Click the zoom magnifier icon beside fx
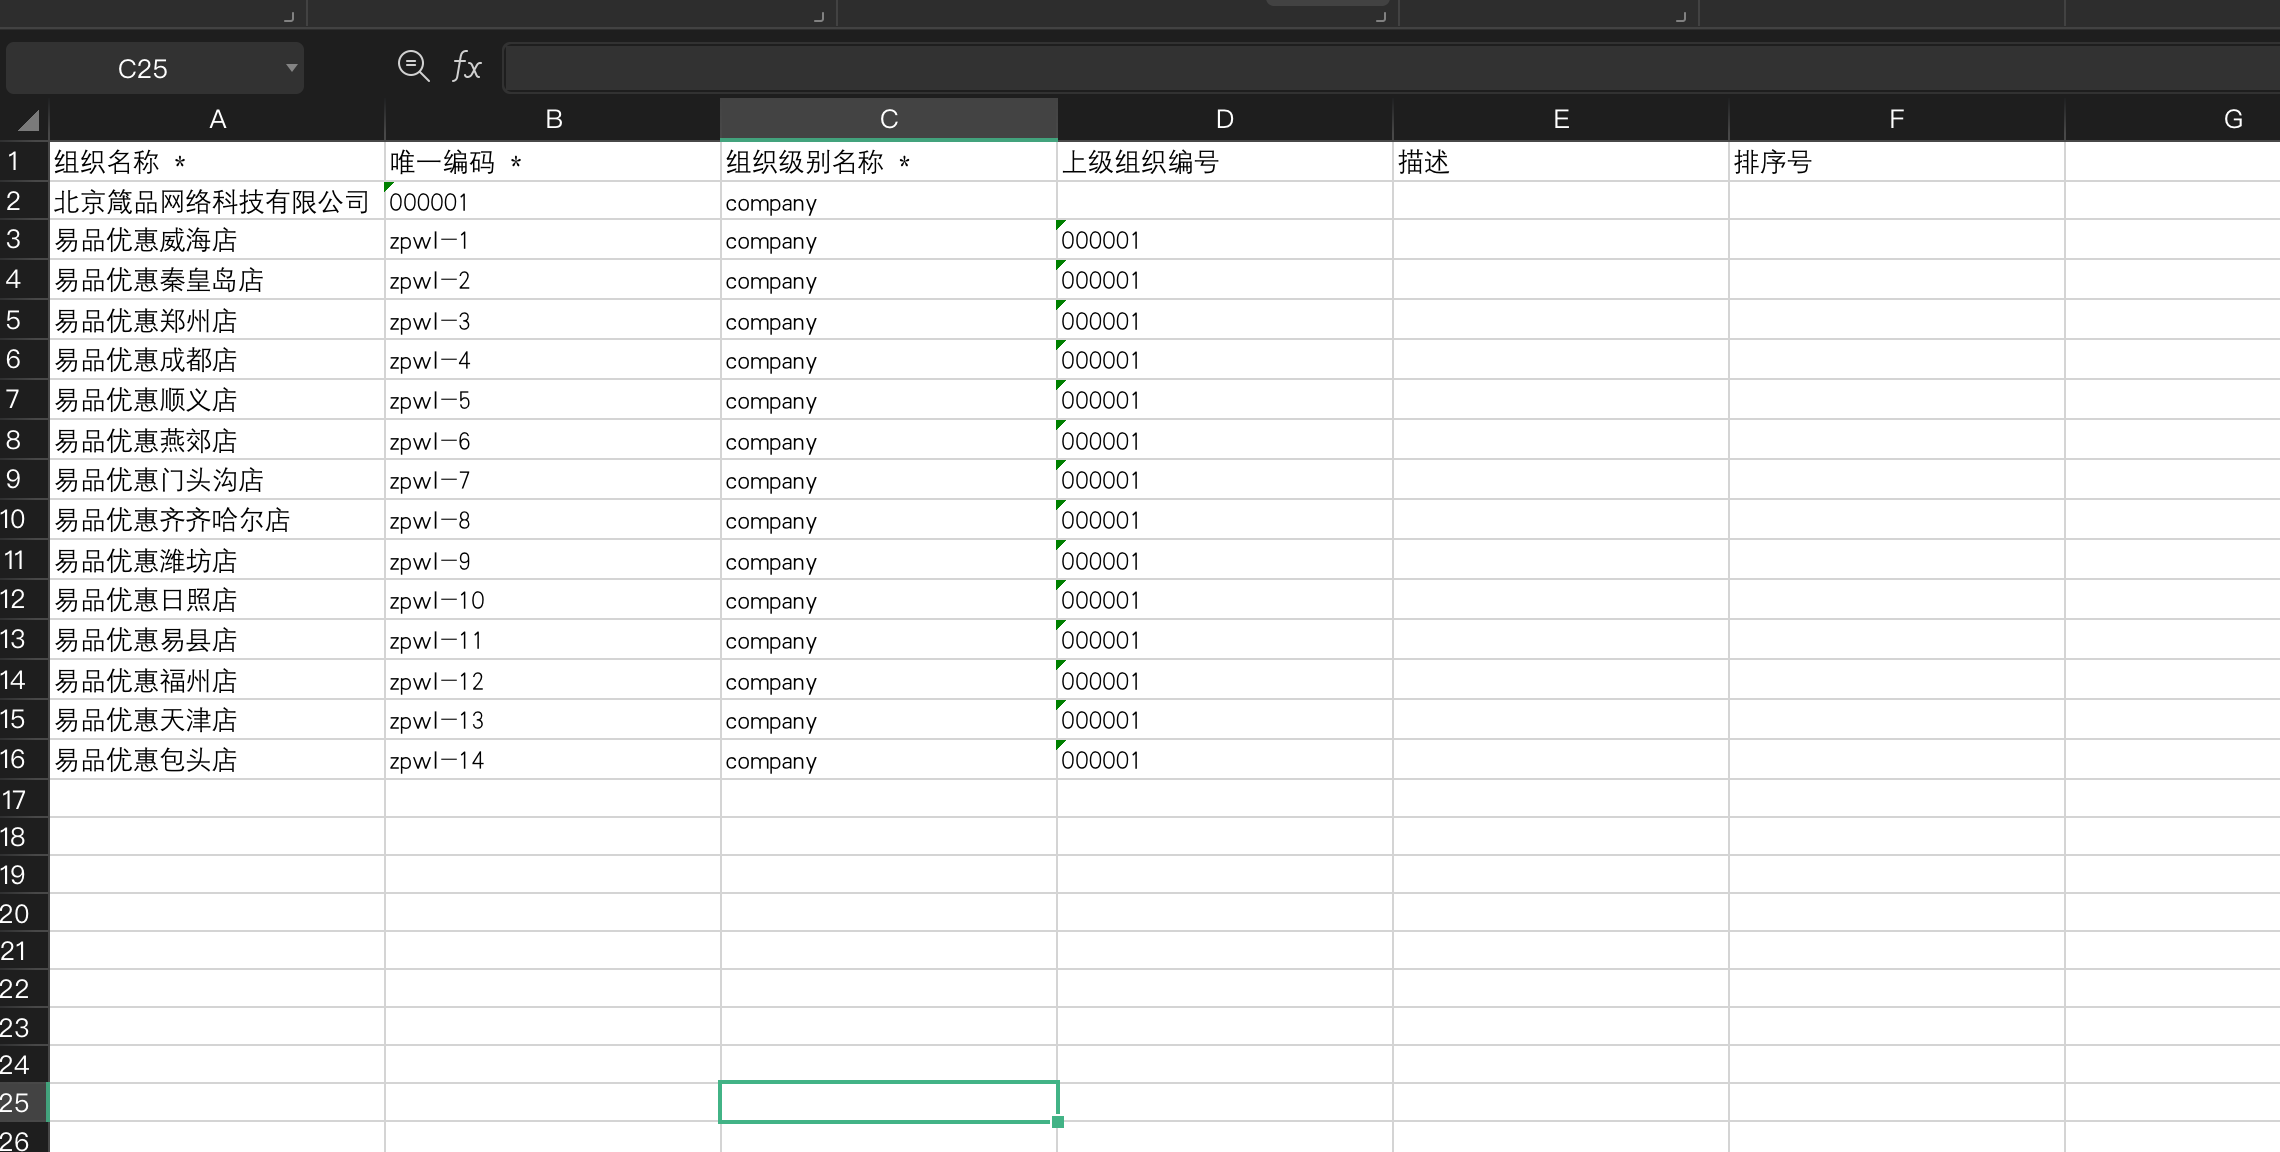The image size is (2280, 1152). click(412, 67)
